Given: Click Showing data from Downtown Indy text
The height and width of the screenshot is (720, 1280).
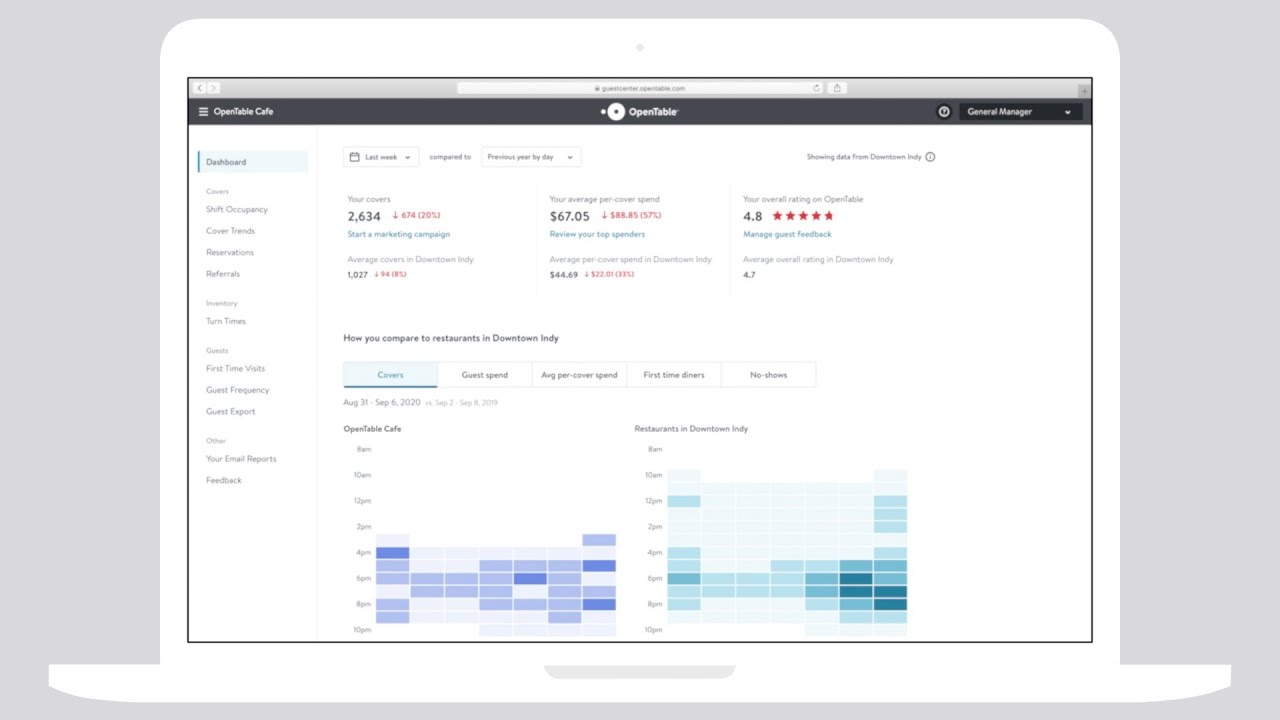Looking at the screenshot, I should 864,157.
